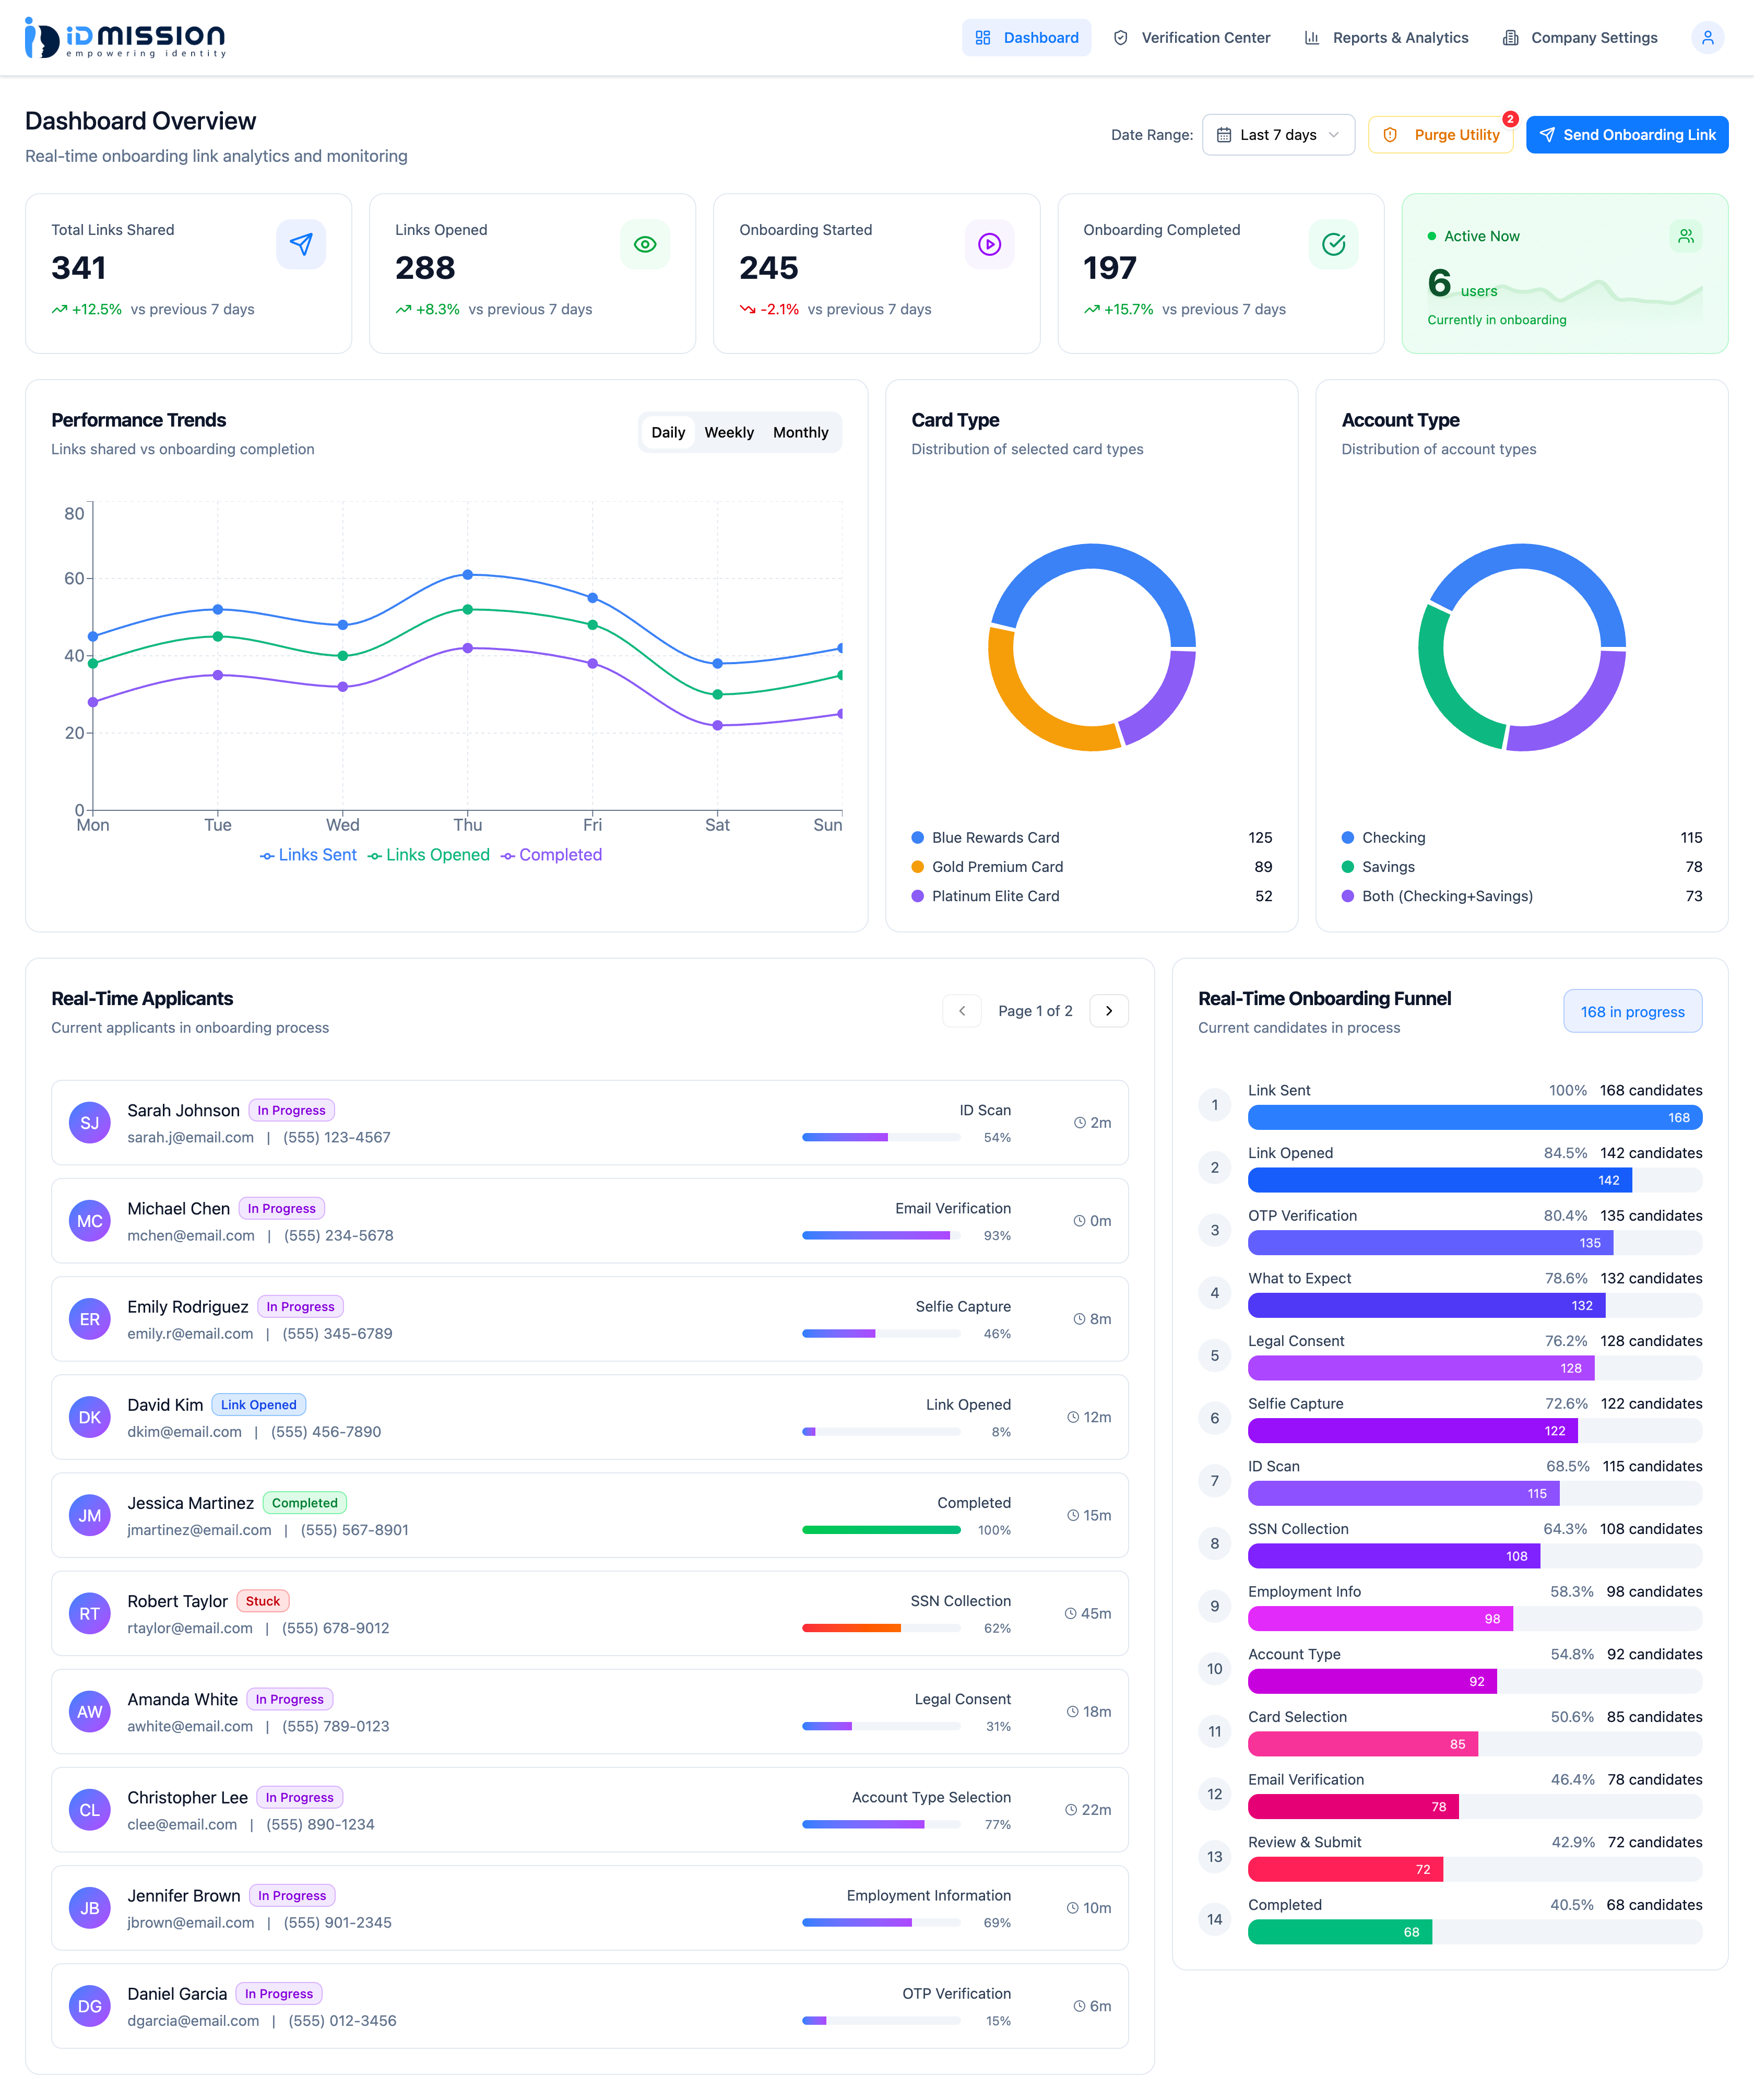This screenshot has height=2100, width=1754.
Task: Click the red notification badge on Purge Utility
Action: pyautogui.click(x=1510, y=119)
